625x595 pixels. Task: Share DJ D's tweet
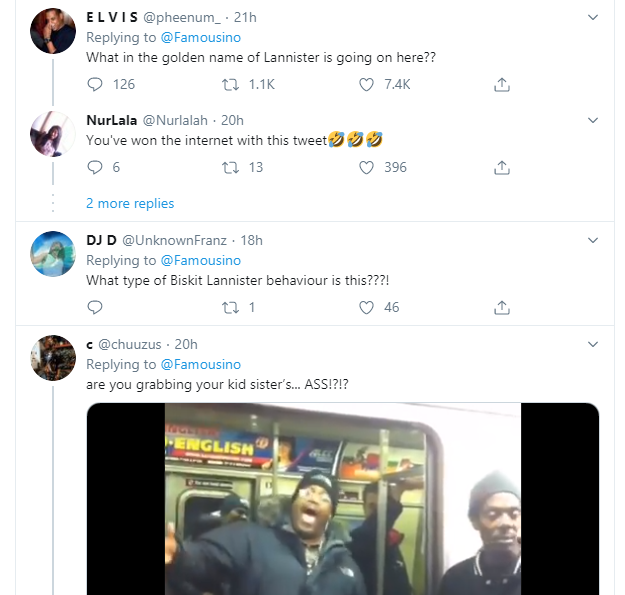coord(502,307)
